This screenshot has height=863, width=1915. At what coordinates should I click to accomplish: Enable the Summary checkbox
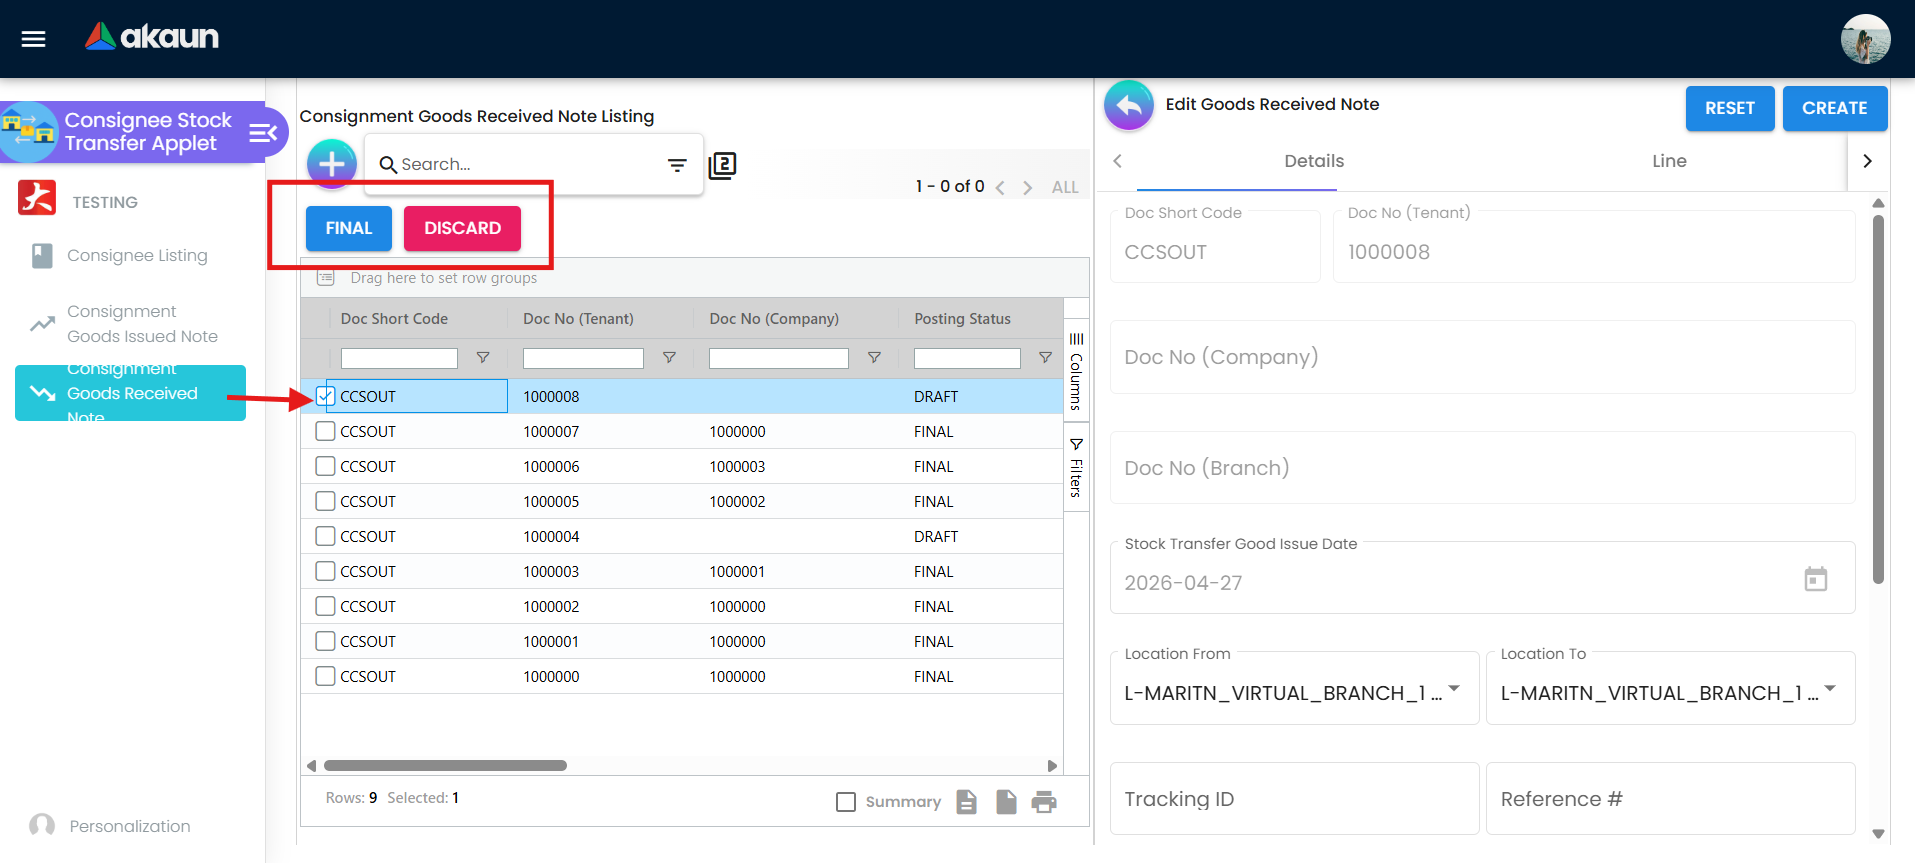tap(846, 802)
